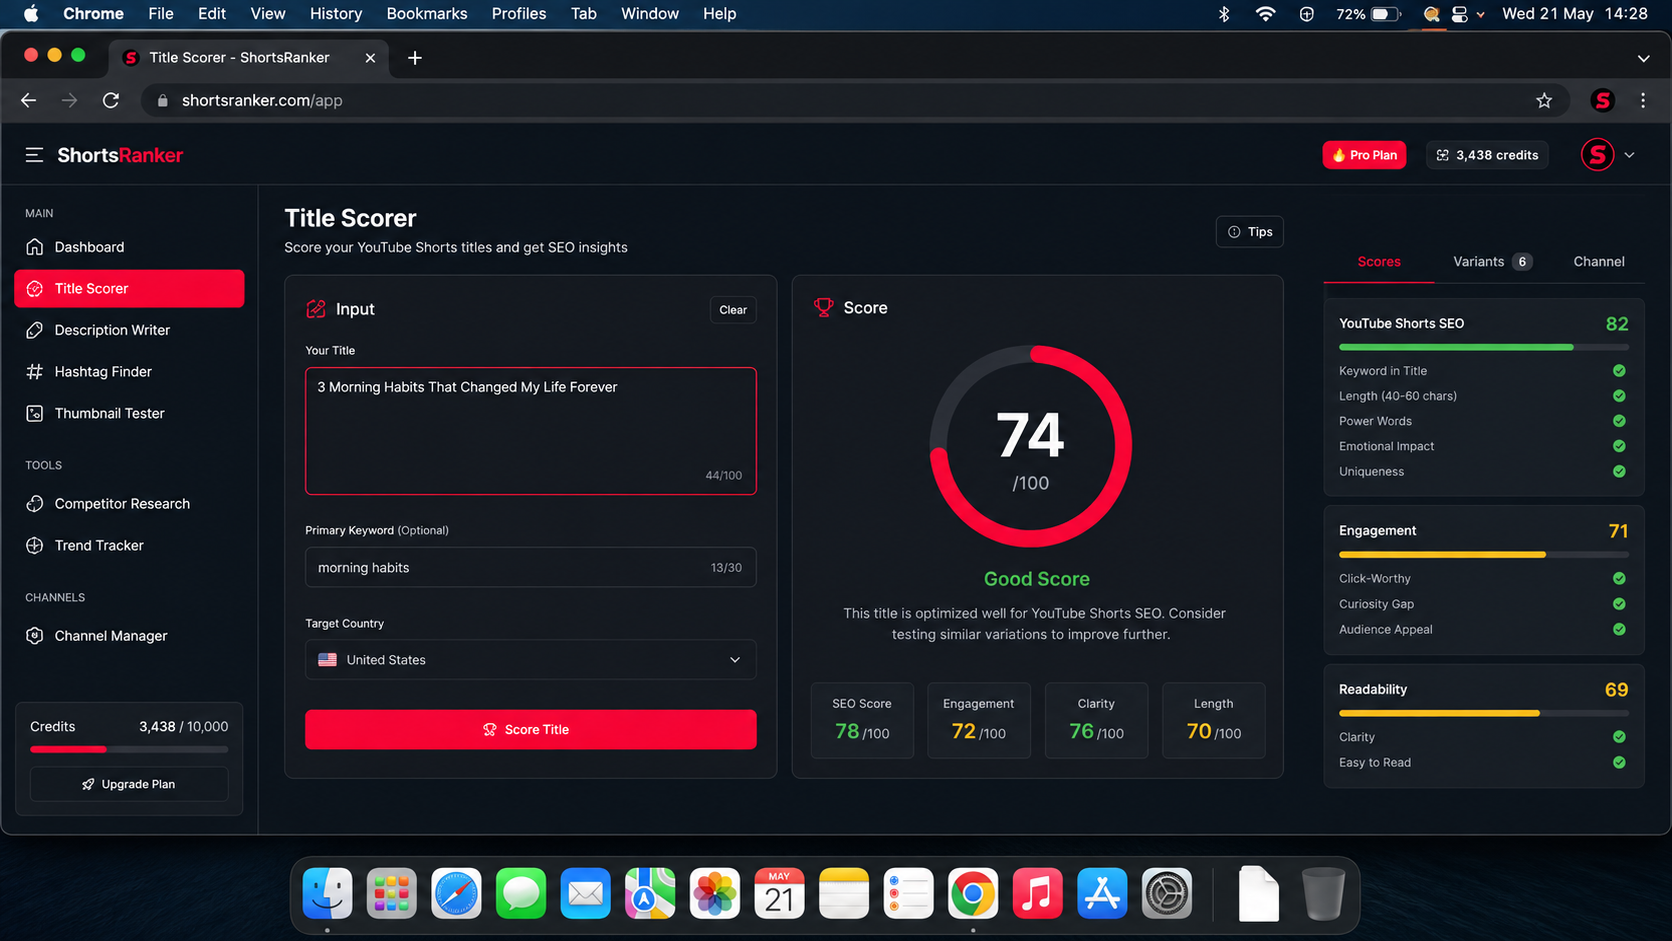
Task: Click the Primary Keyword input field
Action: pyautogui.click(x=530, y=567)
